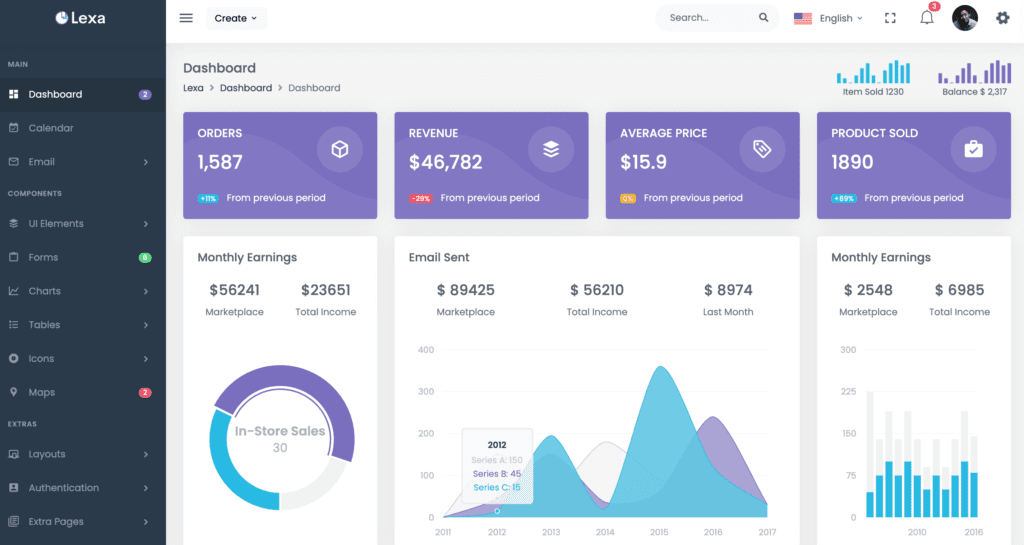The height and width of the screenshot is (545, 1024).
Task: Open the notifications bell
Action: [927, 18]
